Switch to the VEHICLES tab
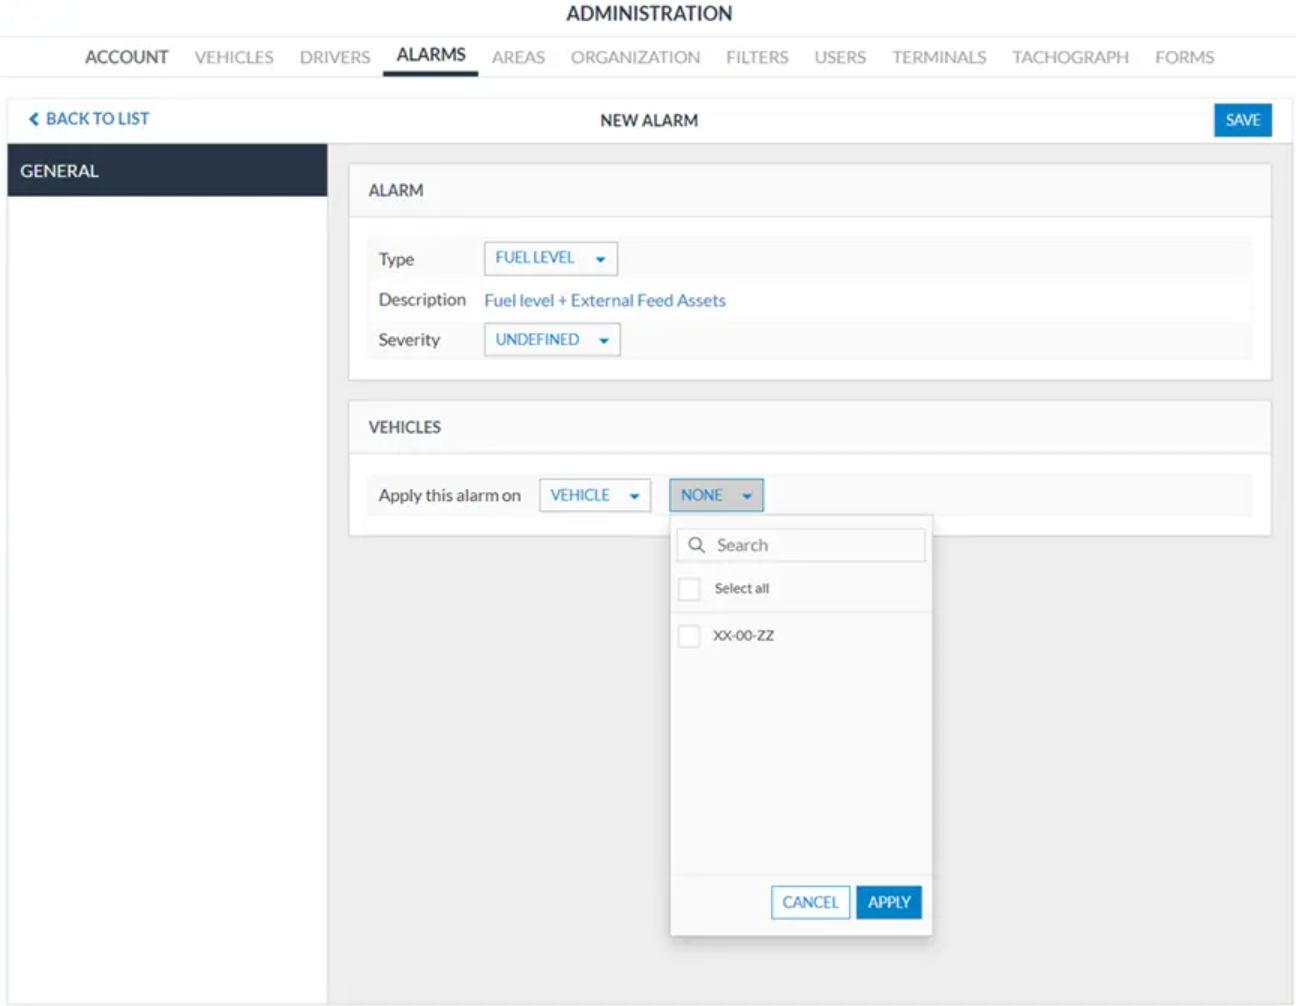The height and width of the screenshot is (1006, 1296). point(234,58)
